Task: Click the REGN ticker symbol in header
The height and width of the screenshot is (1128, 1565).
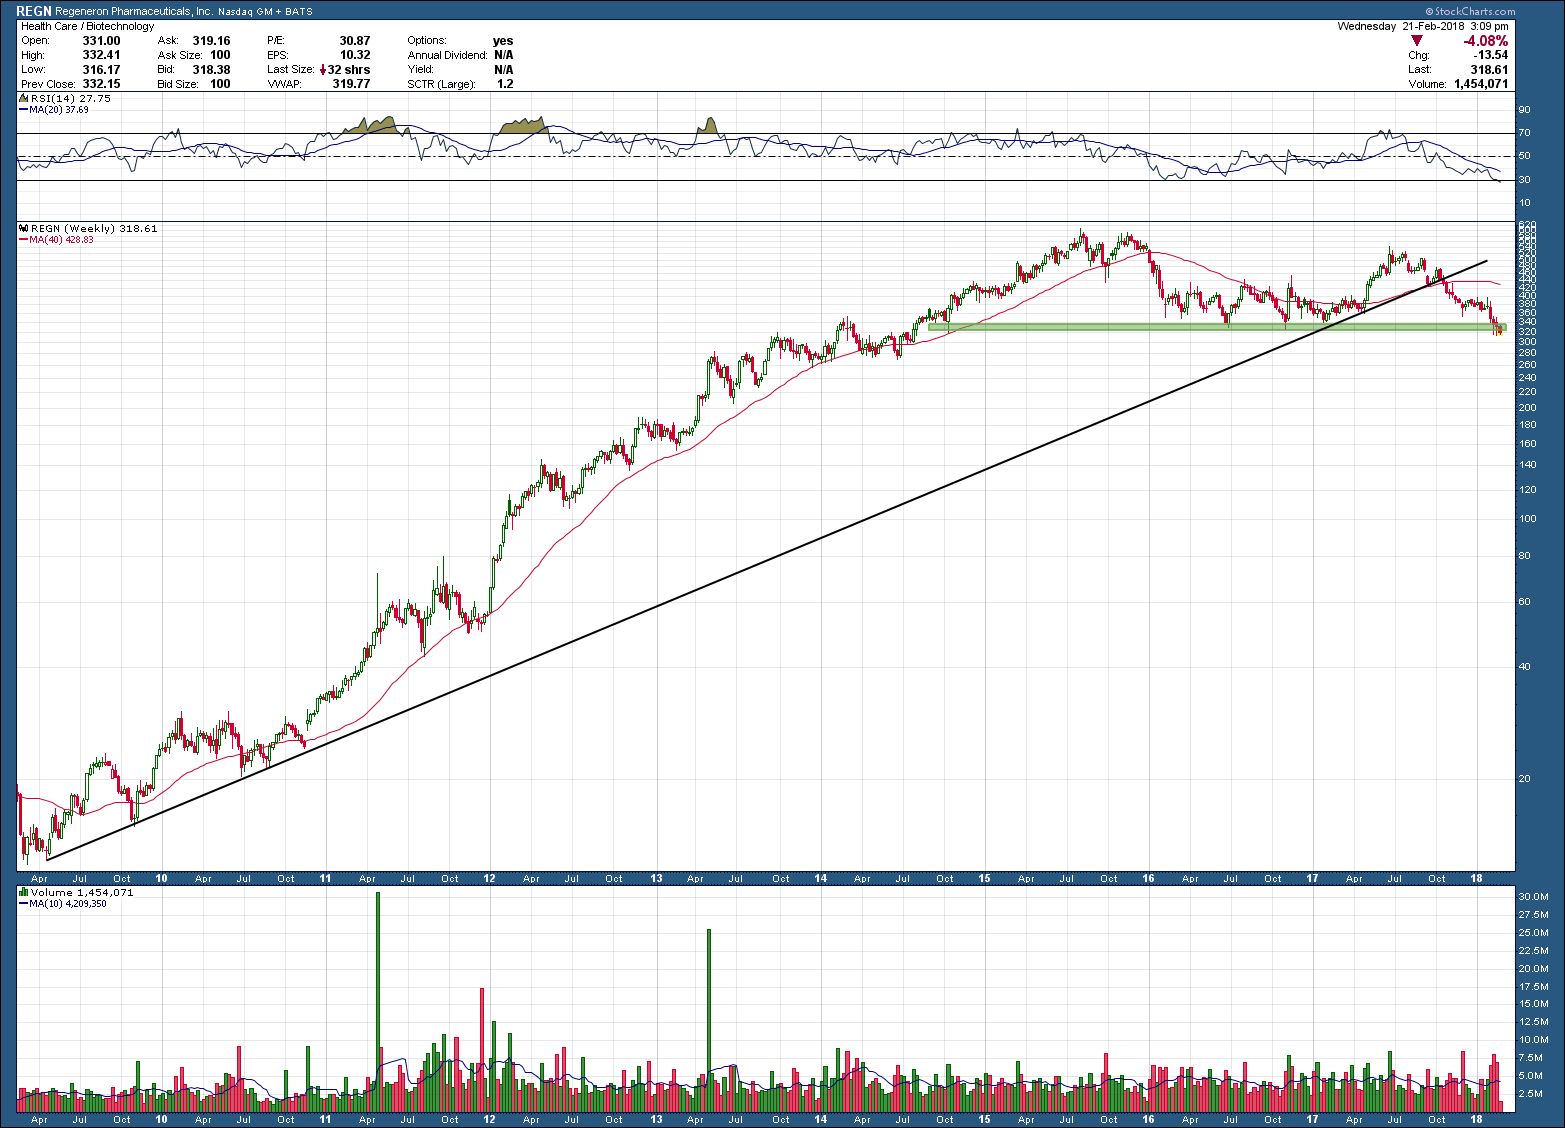Action: coord(34,11)
